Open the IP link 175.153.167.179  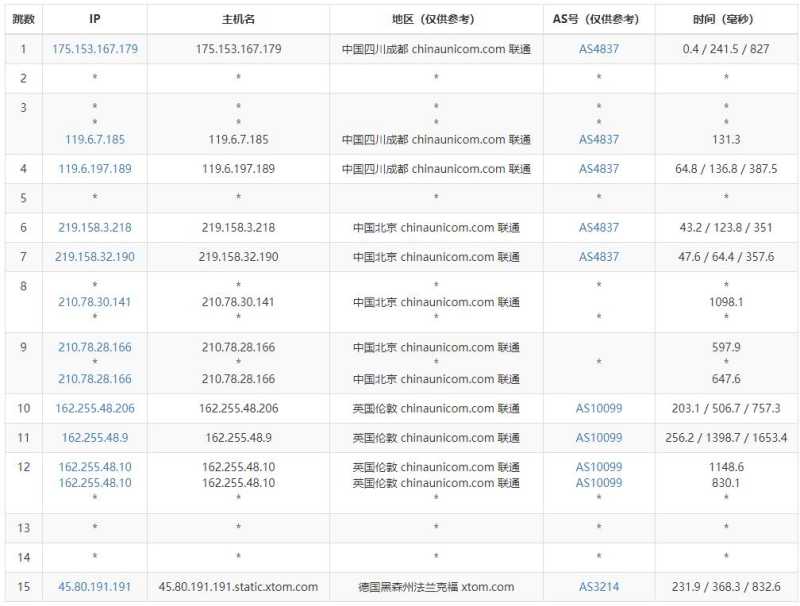(x=94, y=47)
